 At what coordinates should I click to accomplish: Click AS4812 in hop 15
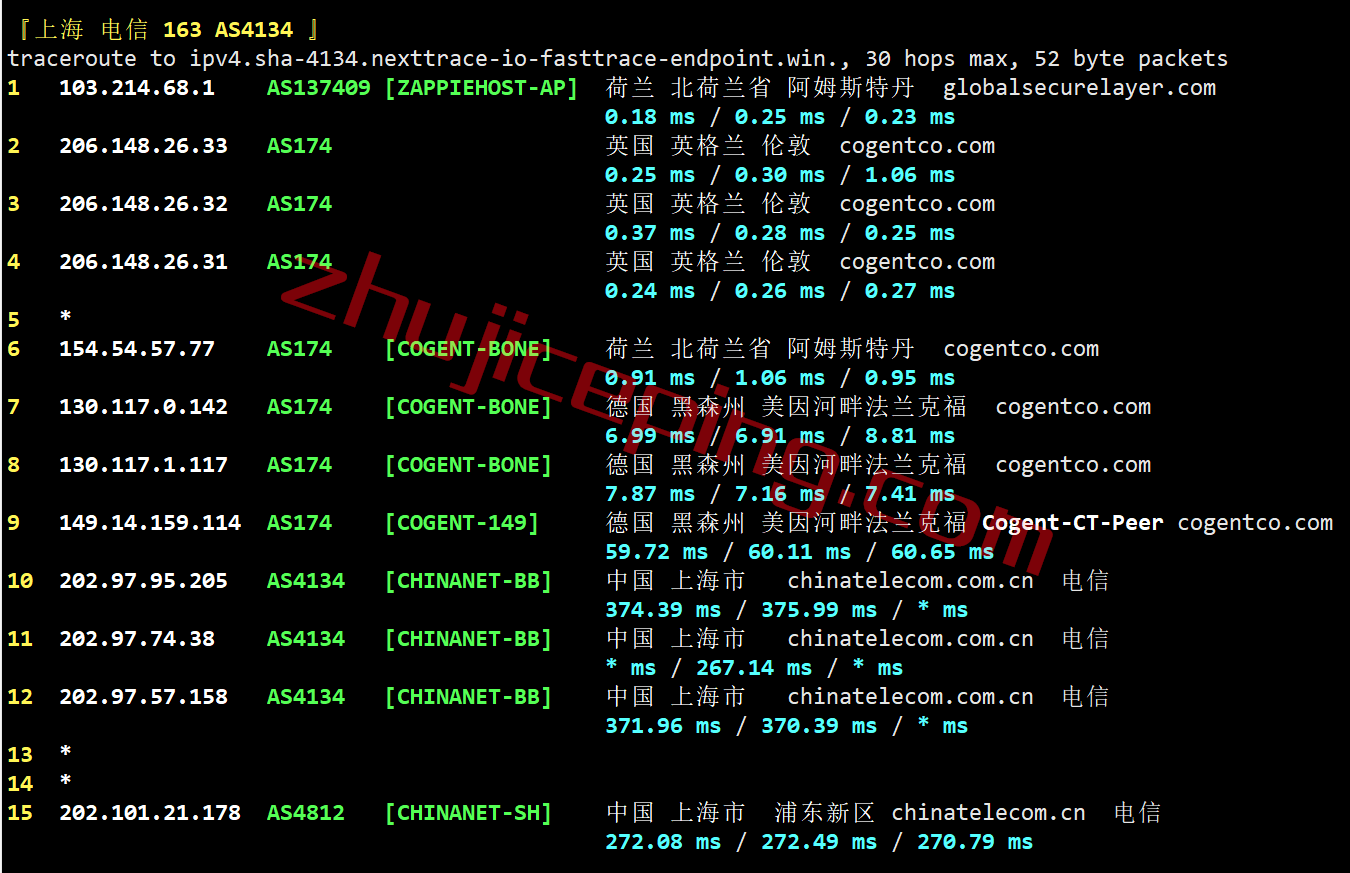click(x=306, y=813)
